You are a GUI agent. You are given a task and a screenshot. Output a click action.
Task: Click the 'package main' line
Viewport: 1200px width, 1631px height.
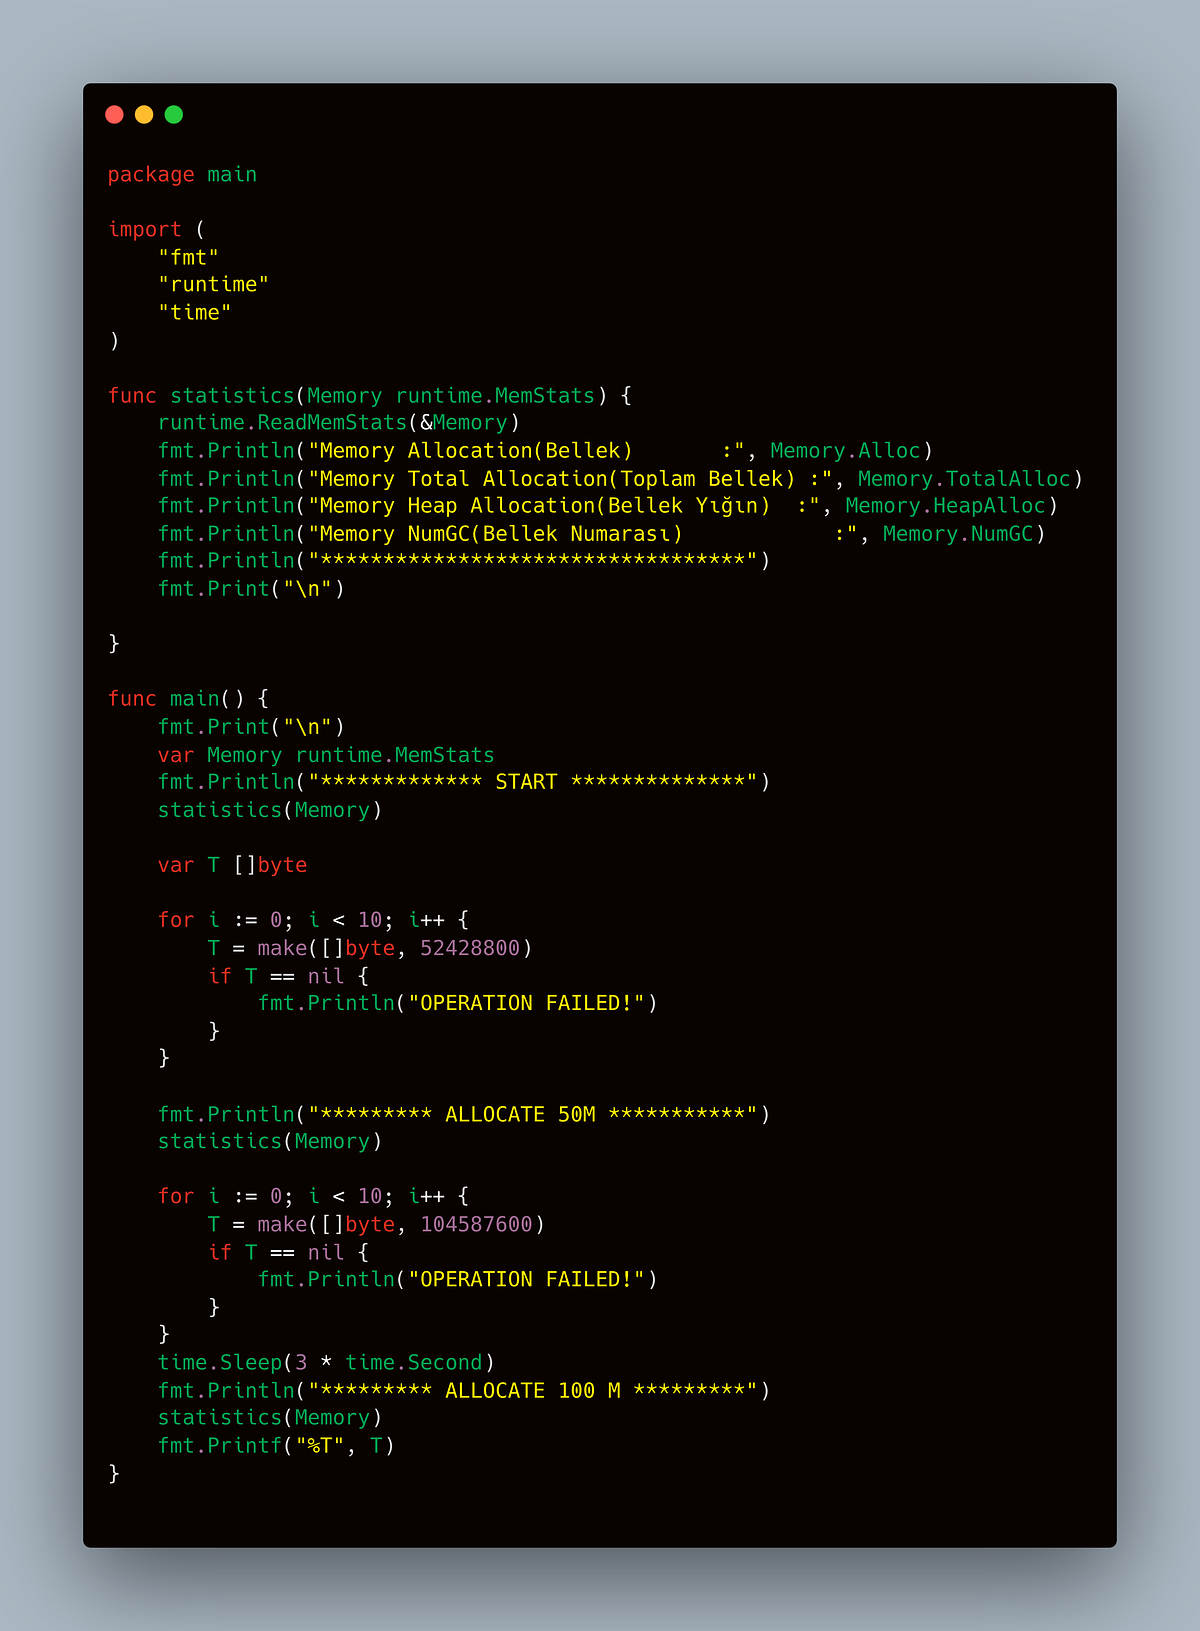point(182,175)
